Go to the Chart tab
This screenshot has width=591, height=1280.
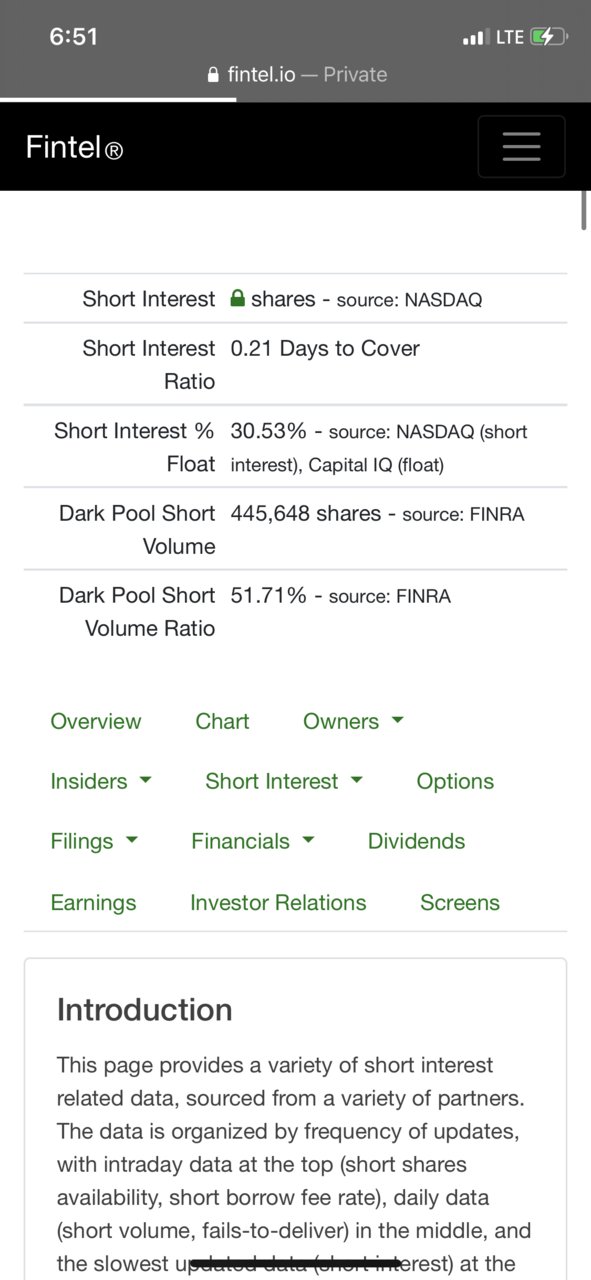[222, 721]
